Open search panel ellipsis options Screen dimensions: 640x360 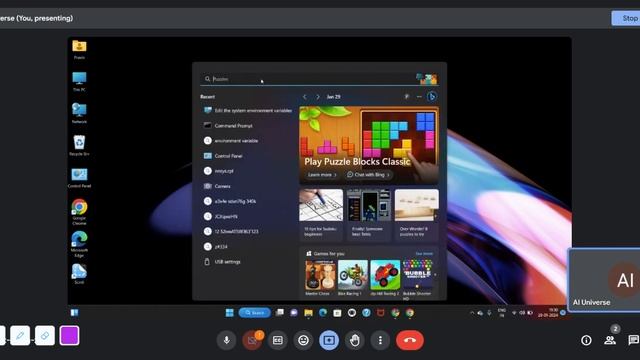point(419,97)
